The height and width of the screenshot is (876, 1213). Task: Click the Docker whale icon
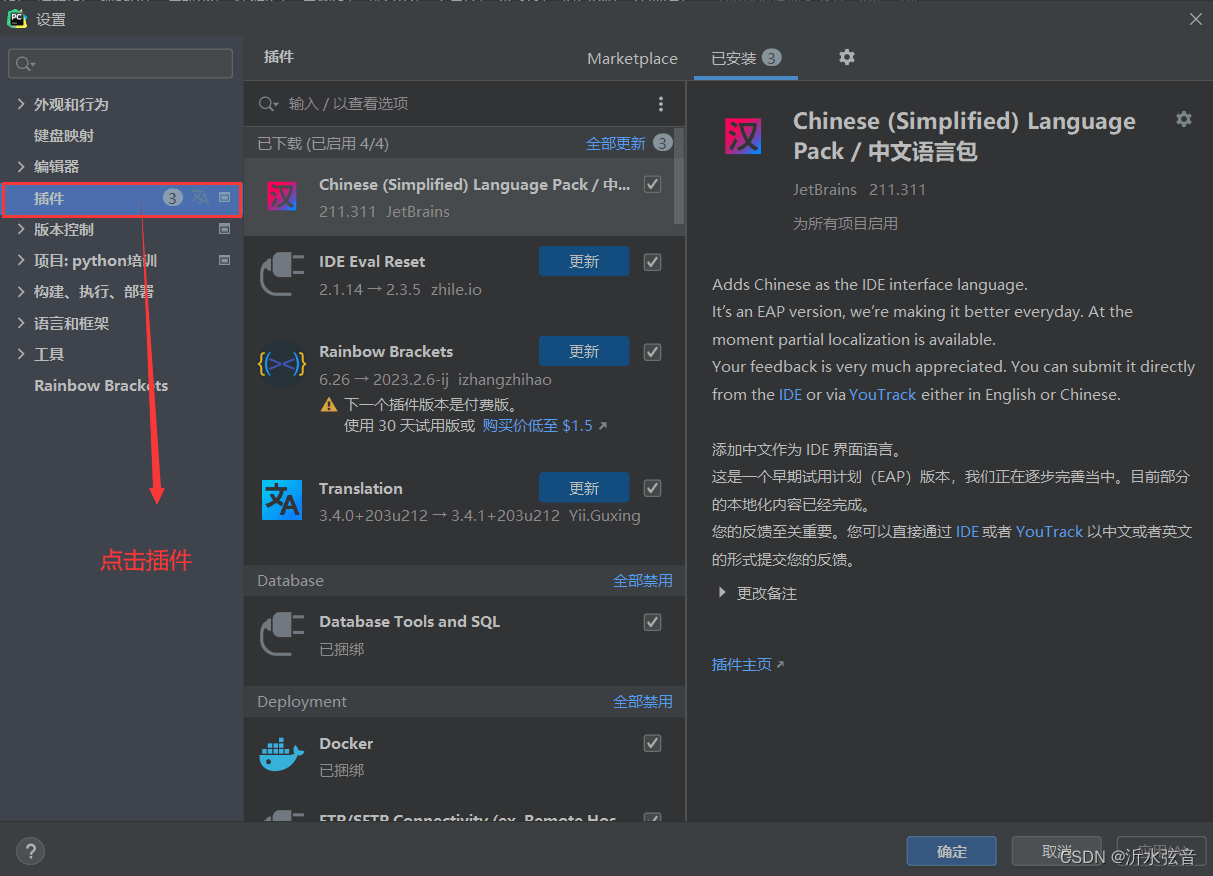(x=281, y=755)
